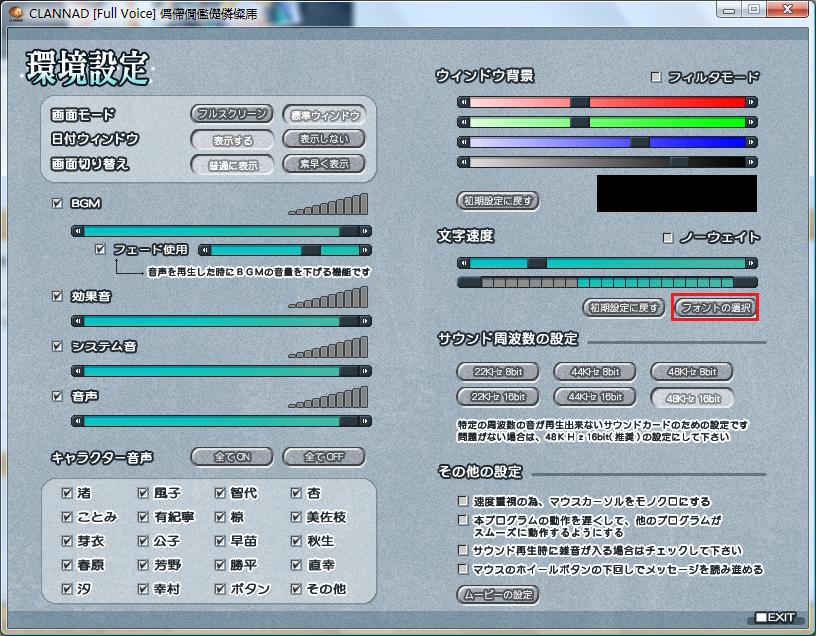Select 普通に表示 for screen transitions
This screenshot has width=816, height=636.
(x=232, y=165)
